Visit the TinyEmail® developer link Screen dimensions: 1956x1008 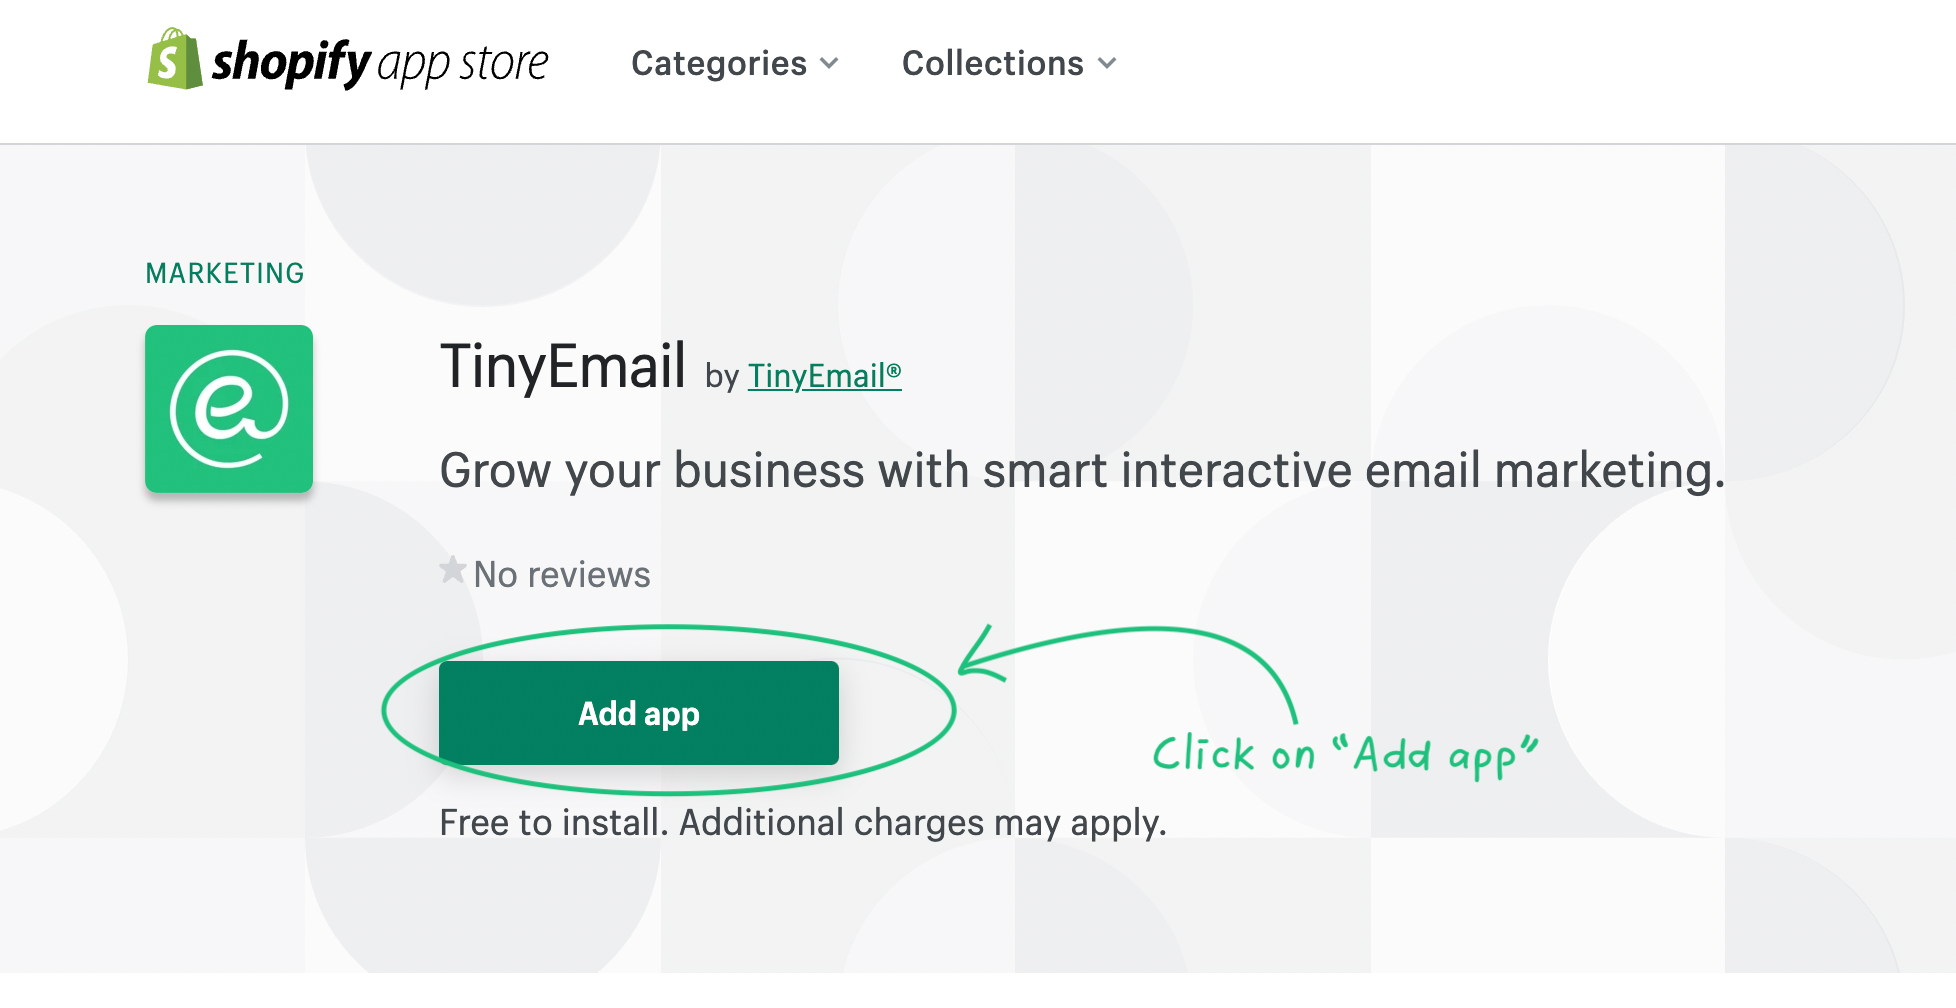(824, 376)
